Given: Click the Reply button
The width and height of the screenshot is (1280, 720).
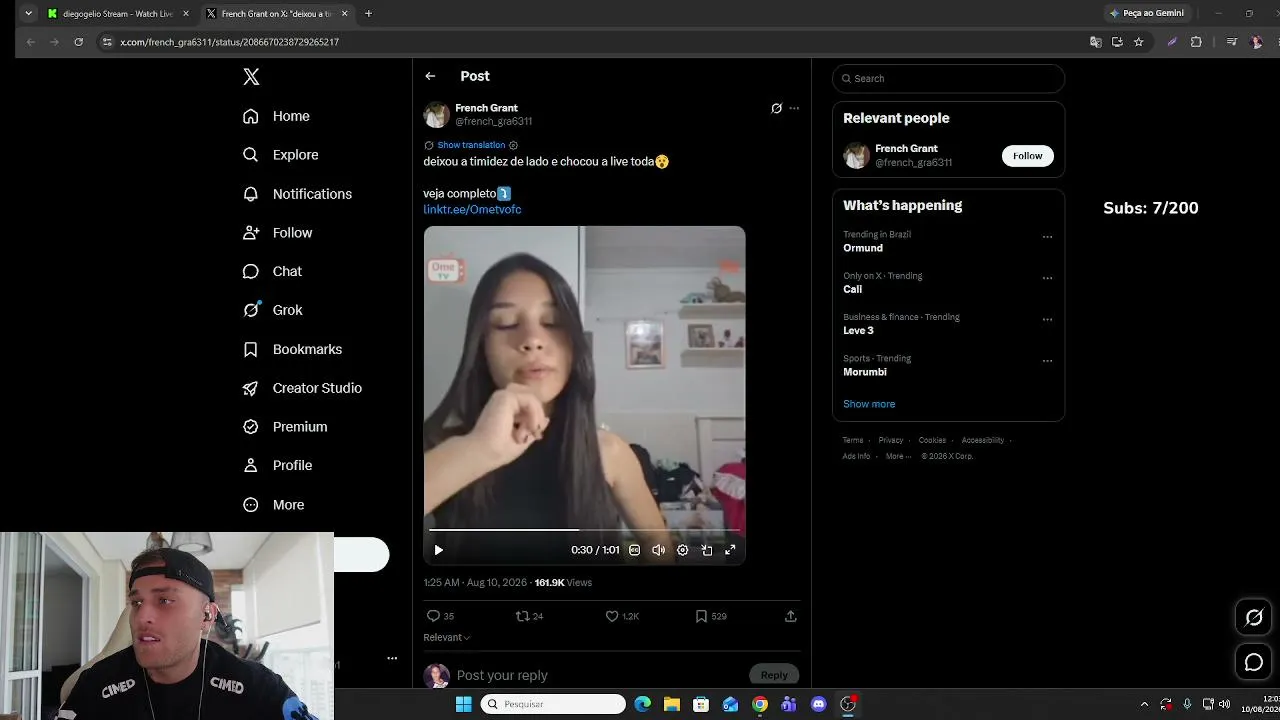Looking at the screenshot, I should click(x=774, y=675).
